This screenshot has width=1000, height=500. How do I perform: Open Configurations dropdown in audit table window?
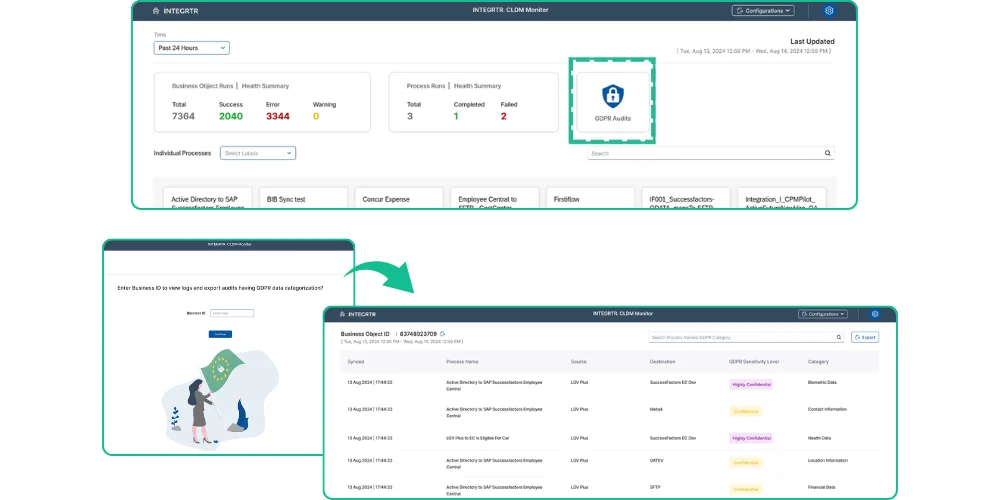tap(823, 314)
